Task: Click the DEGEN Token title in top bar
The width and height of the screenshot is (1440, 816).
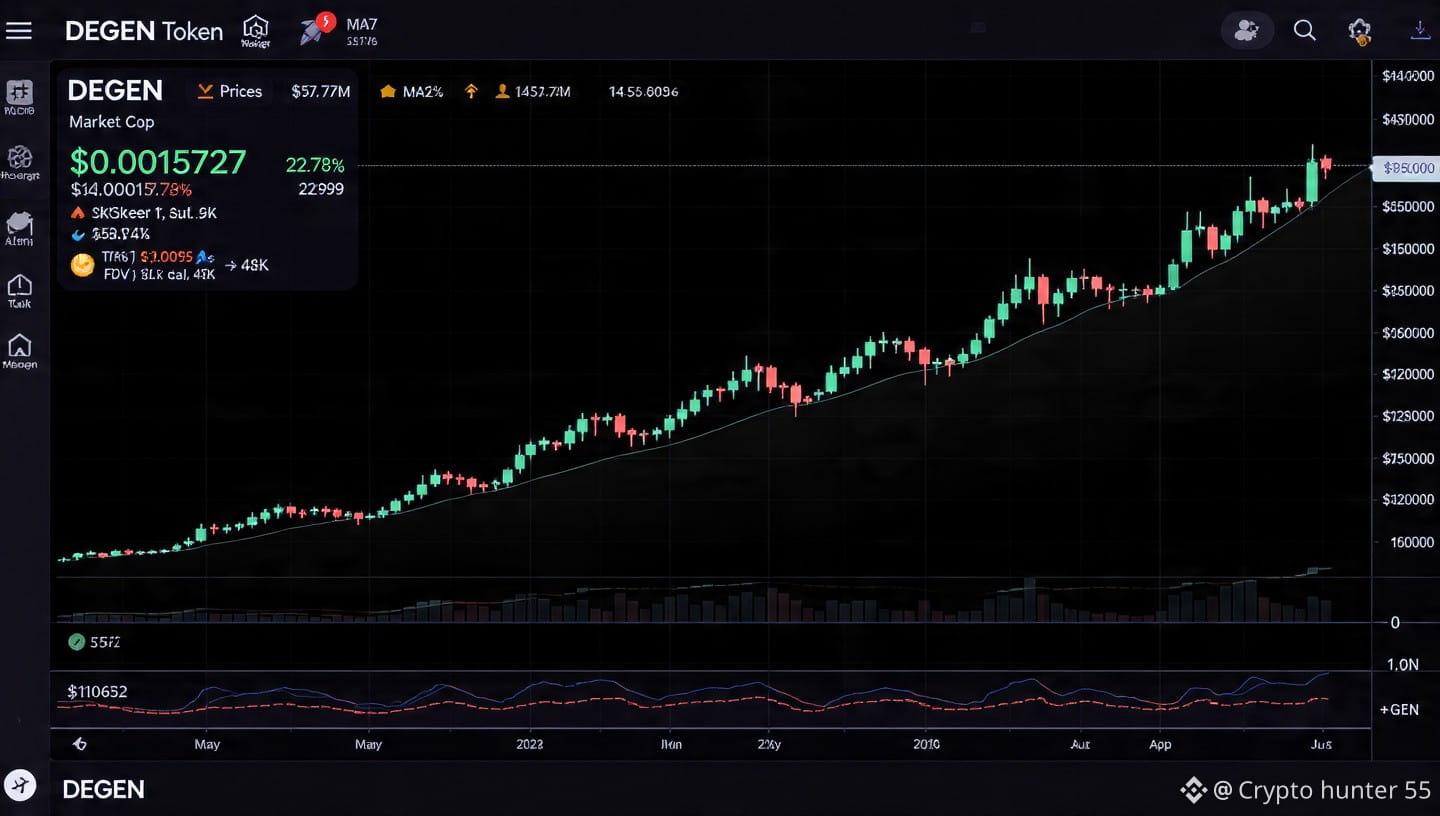Action: coord(144,31)
